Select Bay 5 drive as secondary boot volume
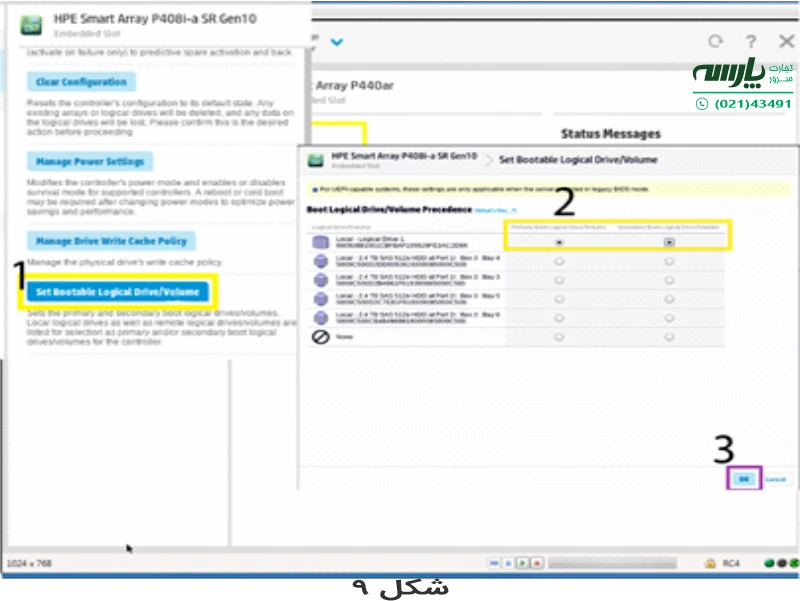Screen dimensions: 800x601 tap(669, 299)
